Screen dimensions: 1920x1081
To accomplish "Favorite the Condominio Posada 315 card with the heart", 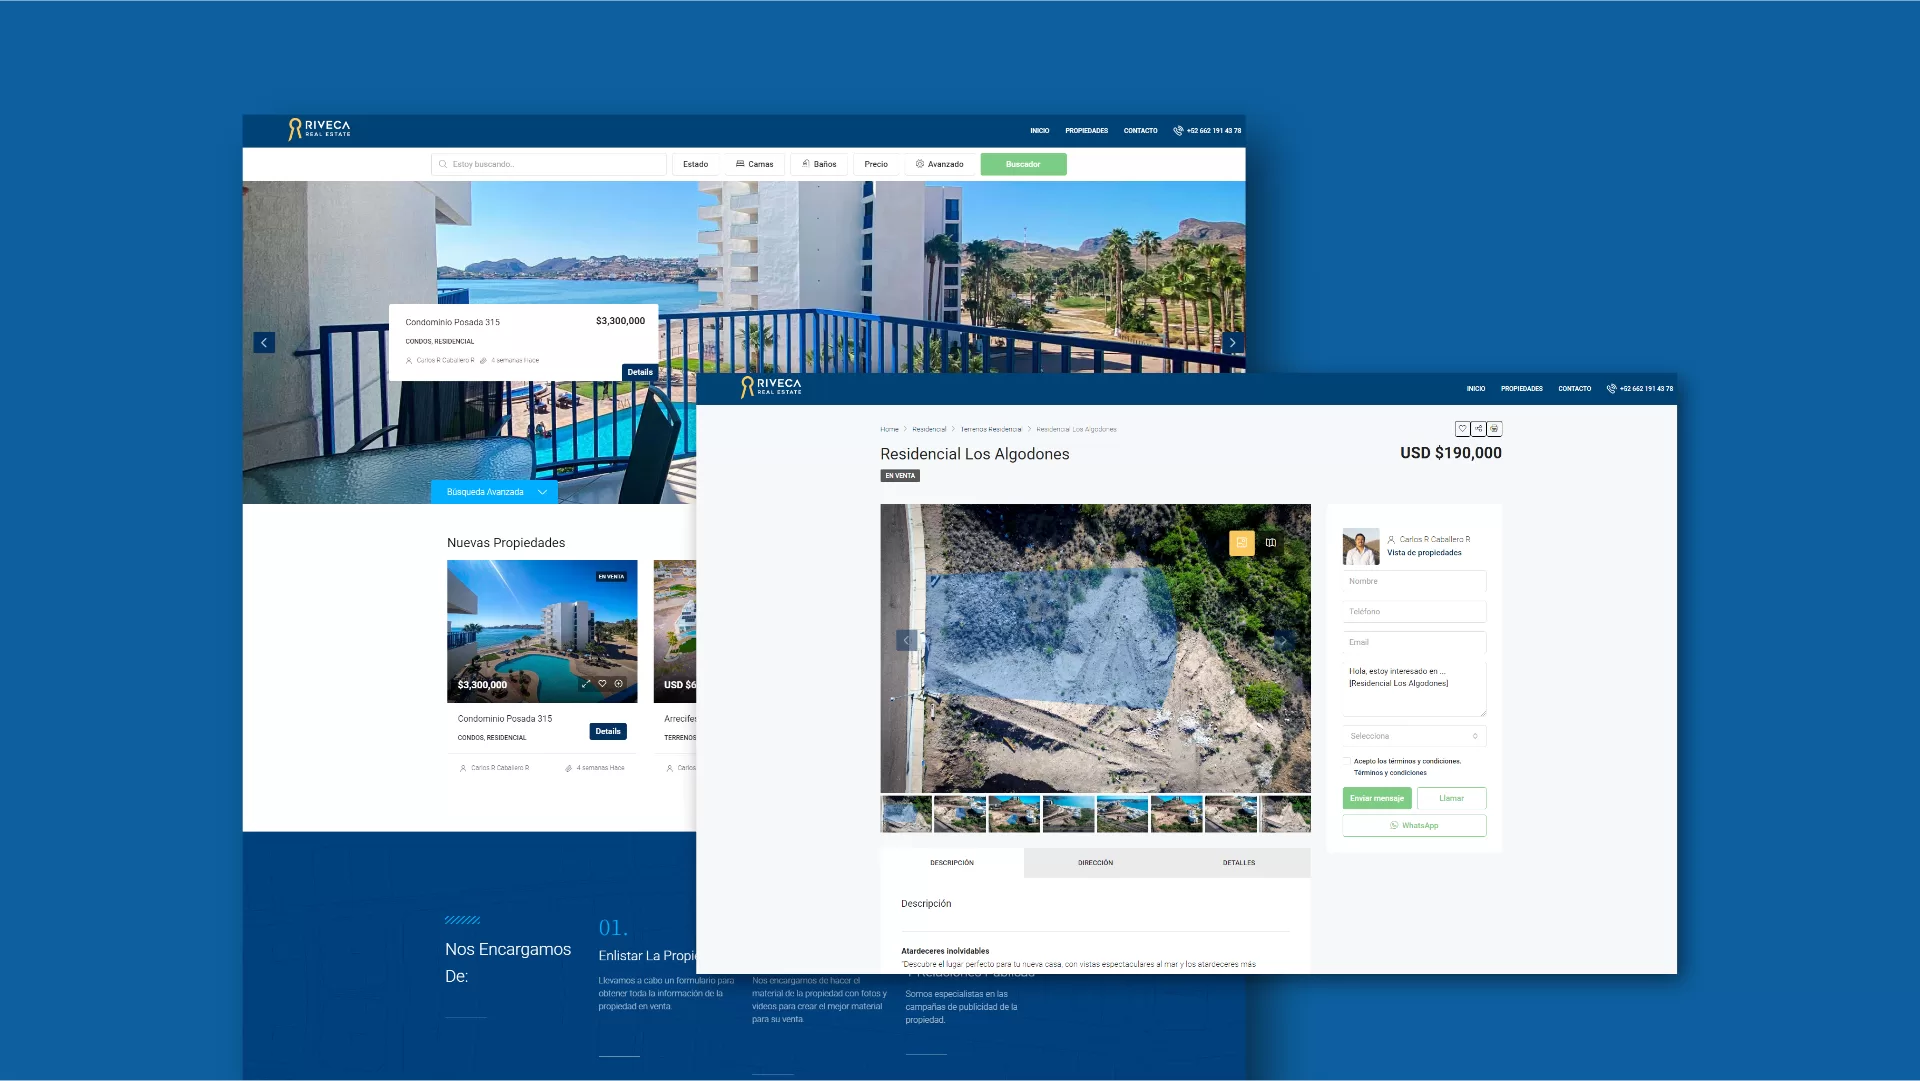I will [x=602, y=684].
